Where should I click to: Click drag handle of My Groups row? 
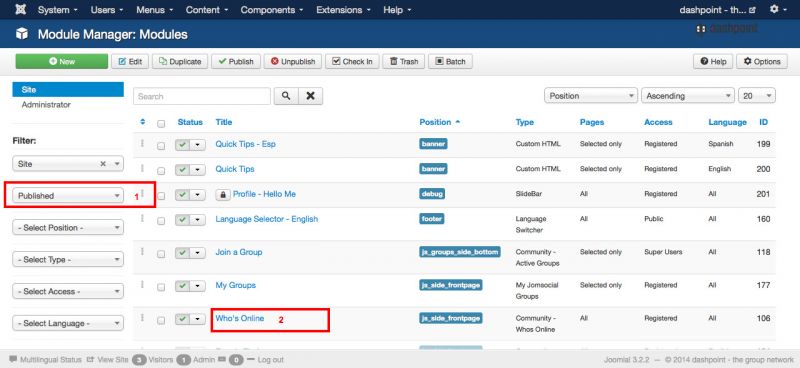point(142,285)
